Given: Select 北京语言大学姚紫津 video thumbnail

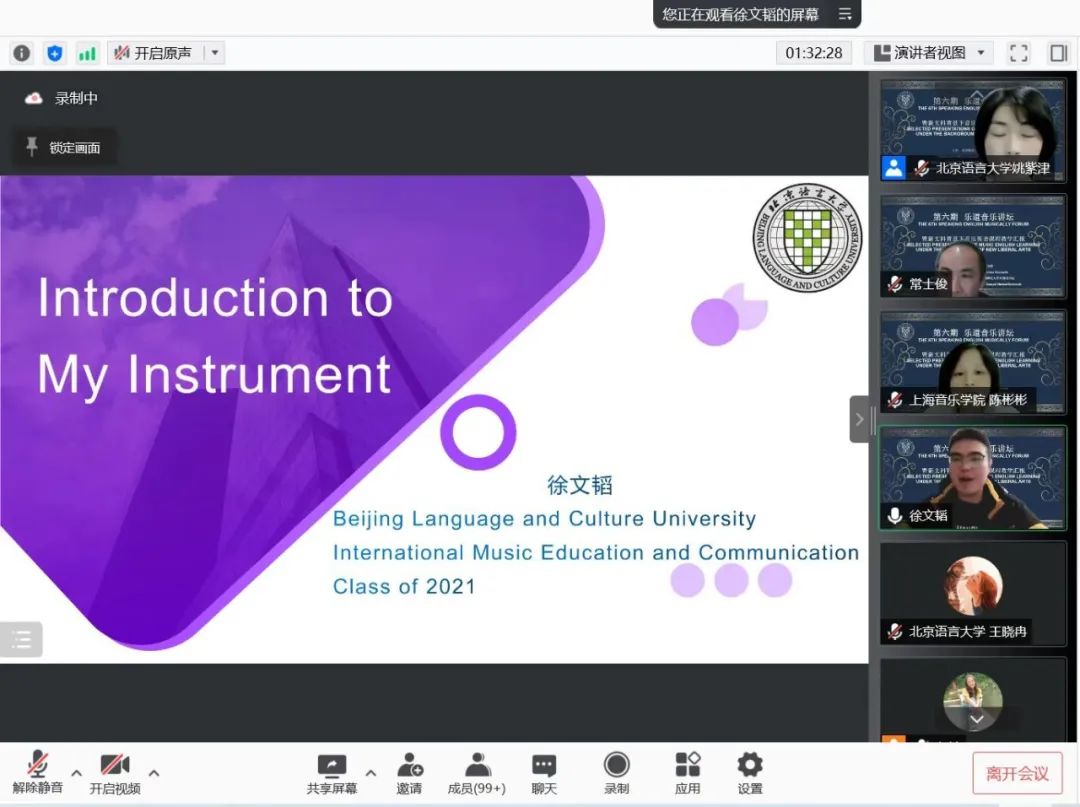Looking at the screenshot, I should coord(973,130).
